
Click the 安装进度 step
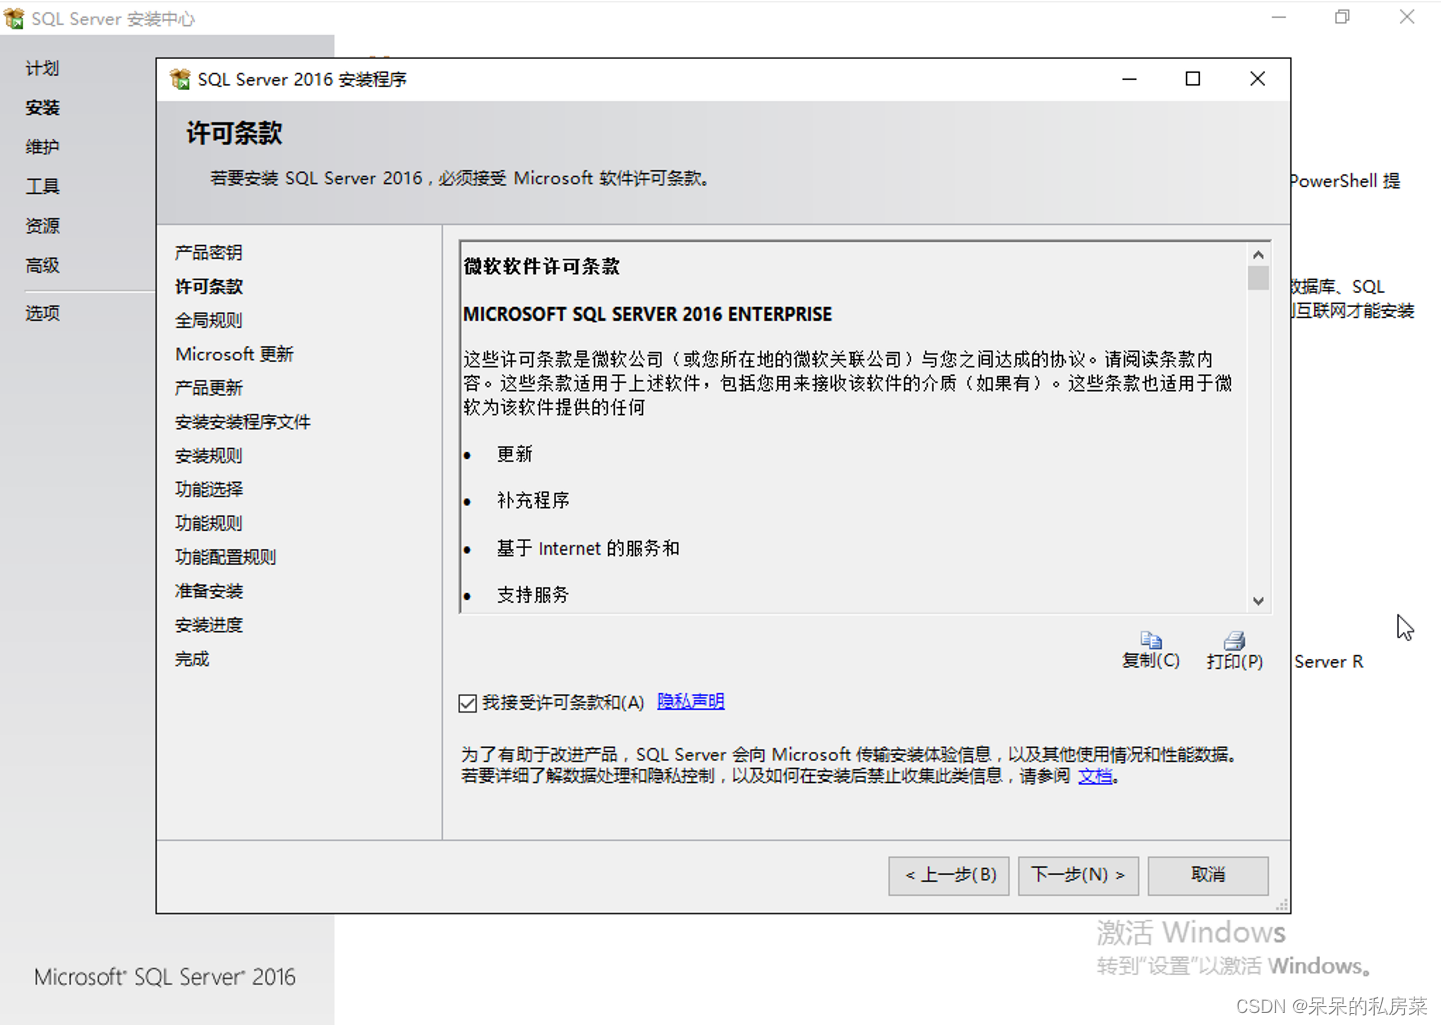click(209, 625)
